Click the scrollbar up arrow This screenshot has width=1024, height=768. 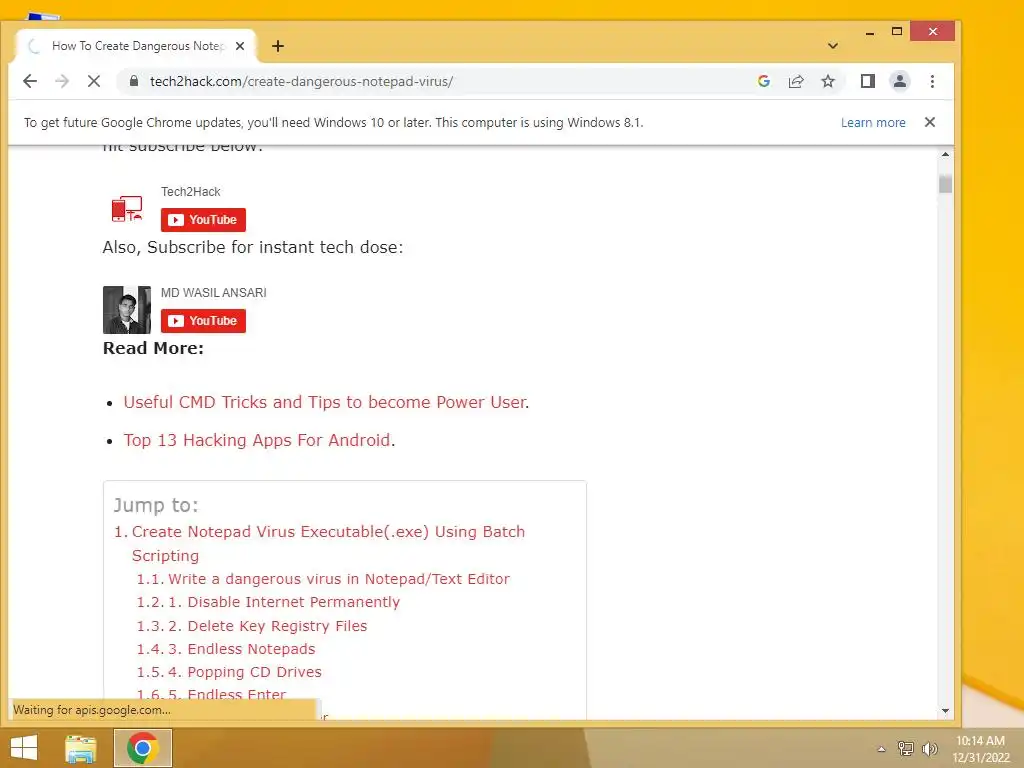[x=945, y=155]
